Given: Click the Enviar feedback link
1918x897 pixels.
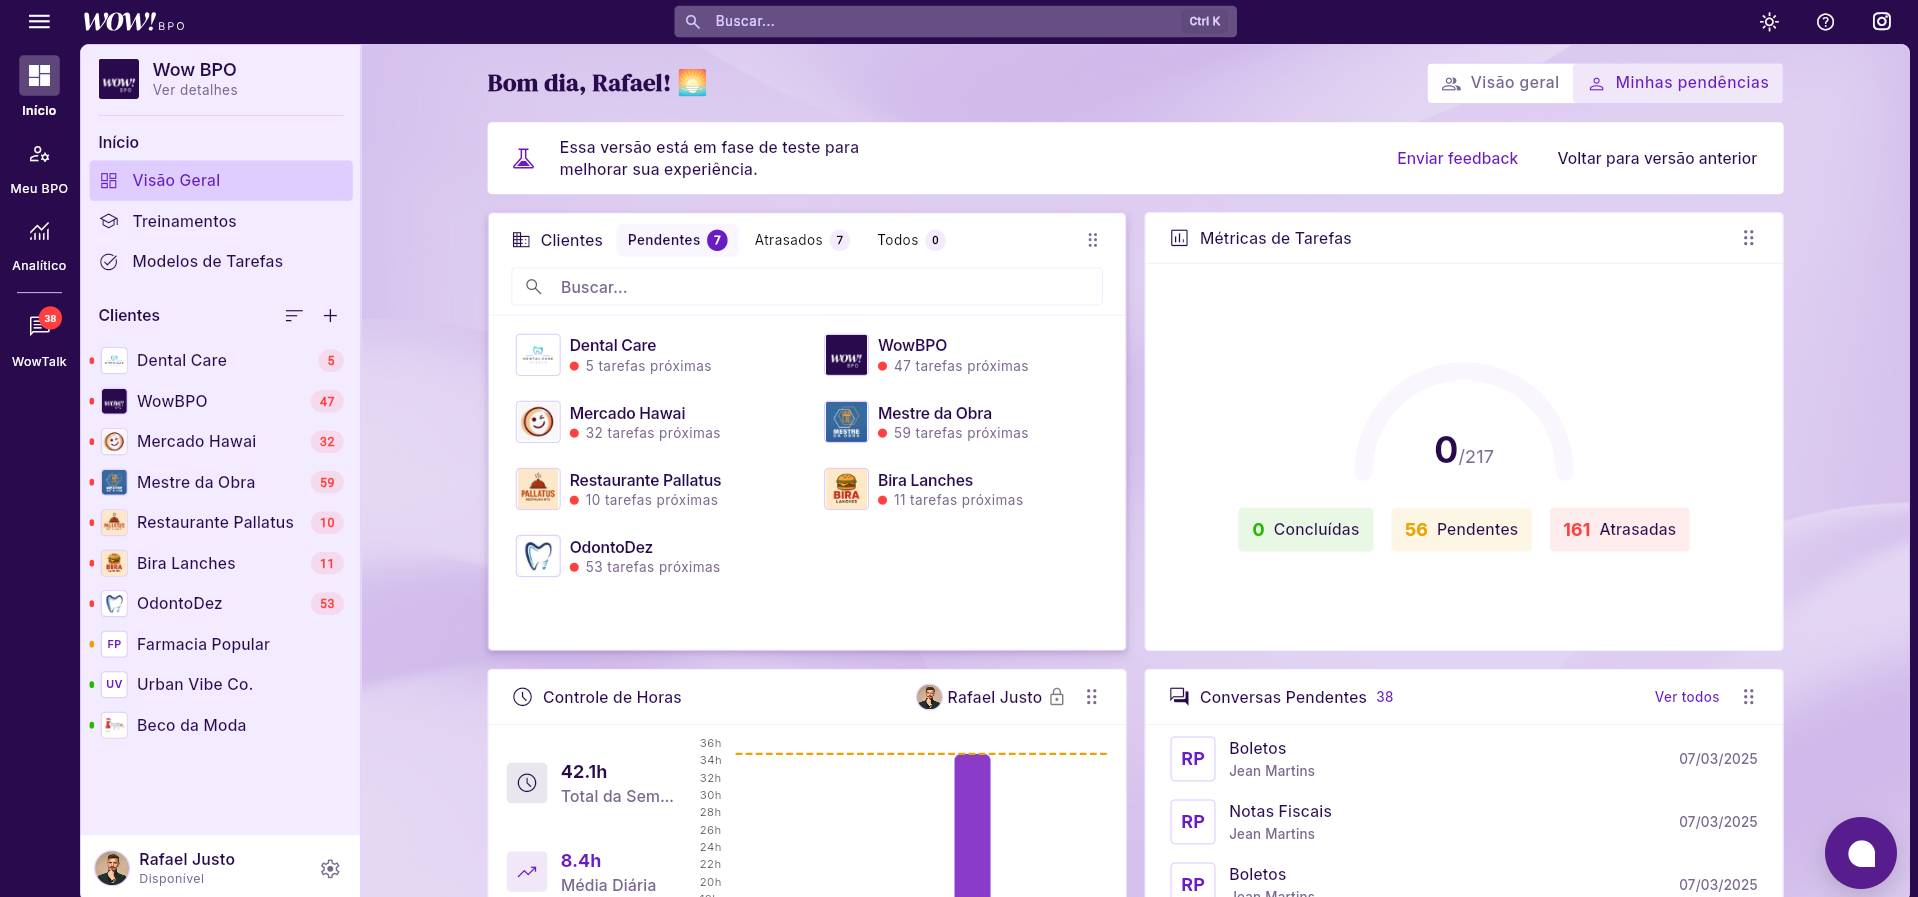Looking at the screenshot, I should click(x=1456, y=158).
